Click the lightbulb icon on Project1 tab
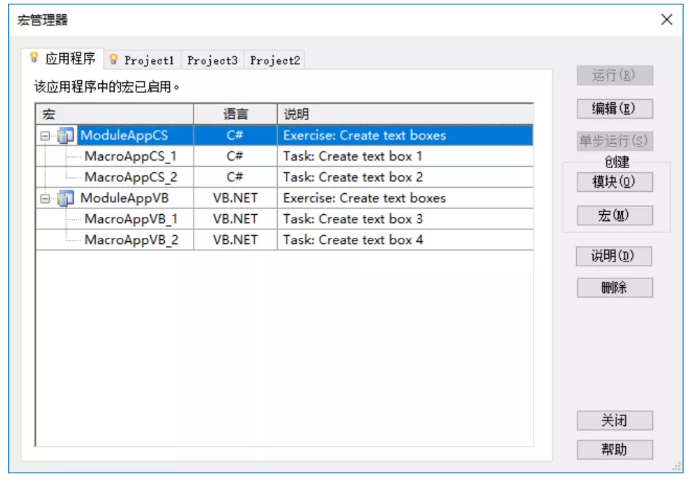692x479 pixels. pos(113,59)
